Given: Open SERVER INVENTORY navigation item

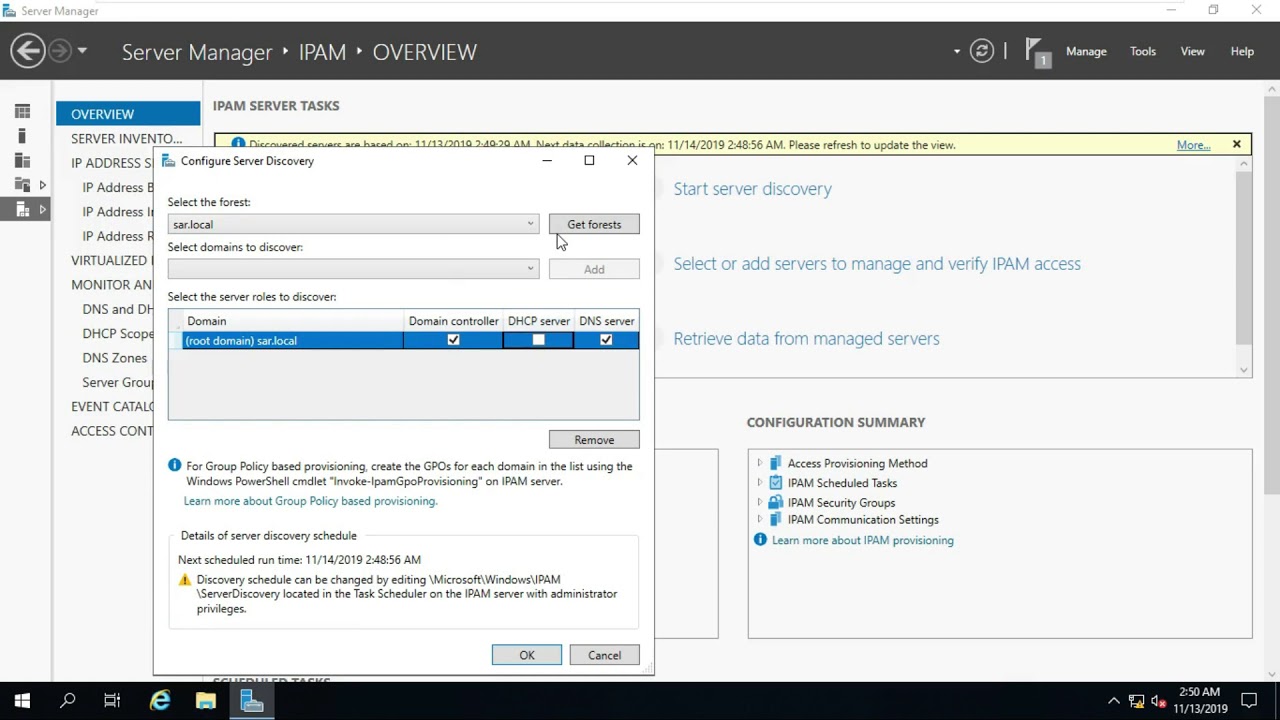Looking at the screenshot, I should (126, 138).
